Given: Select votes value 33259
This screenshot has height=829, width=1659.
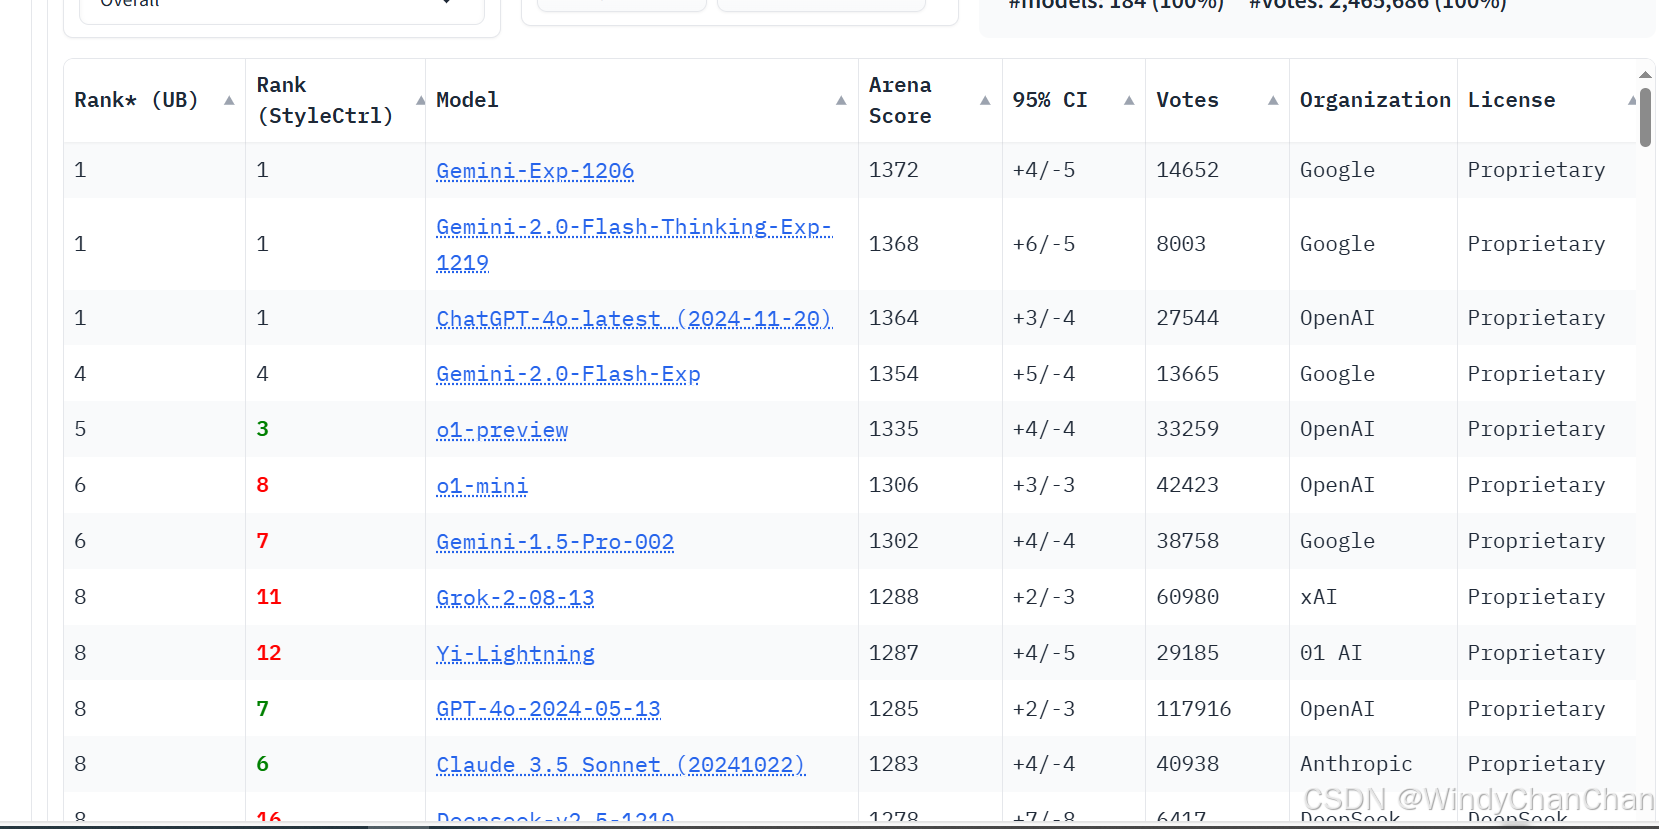Looking at the screenshot, I should click(1187, 430).
